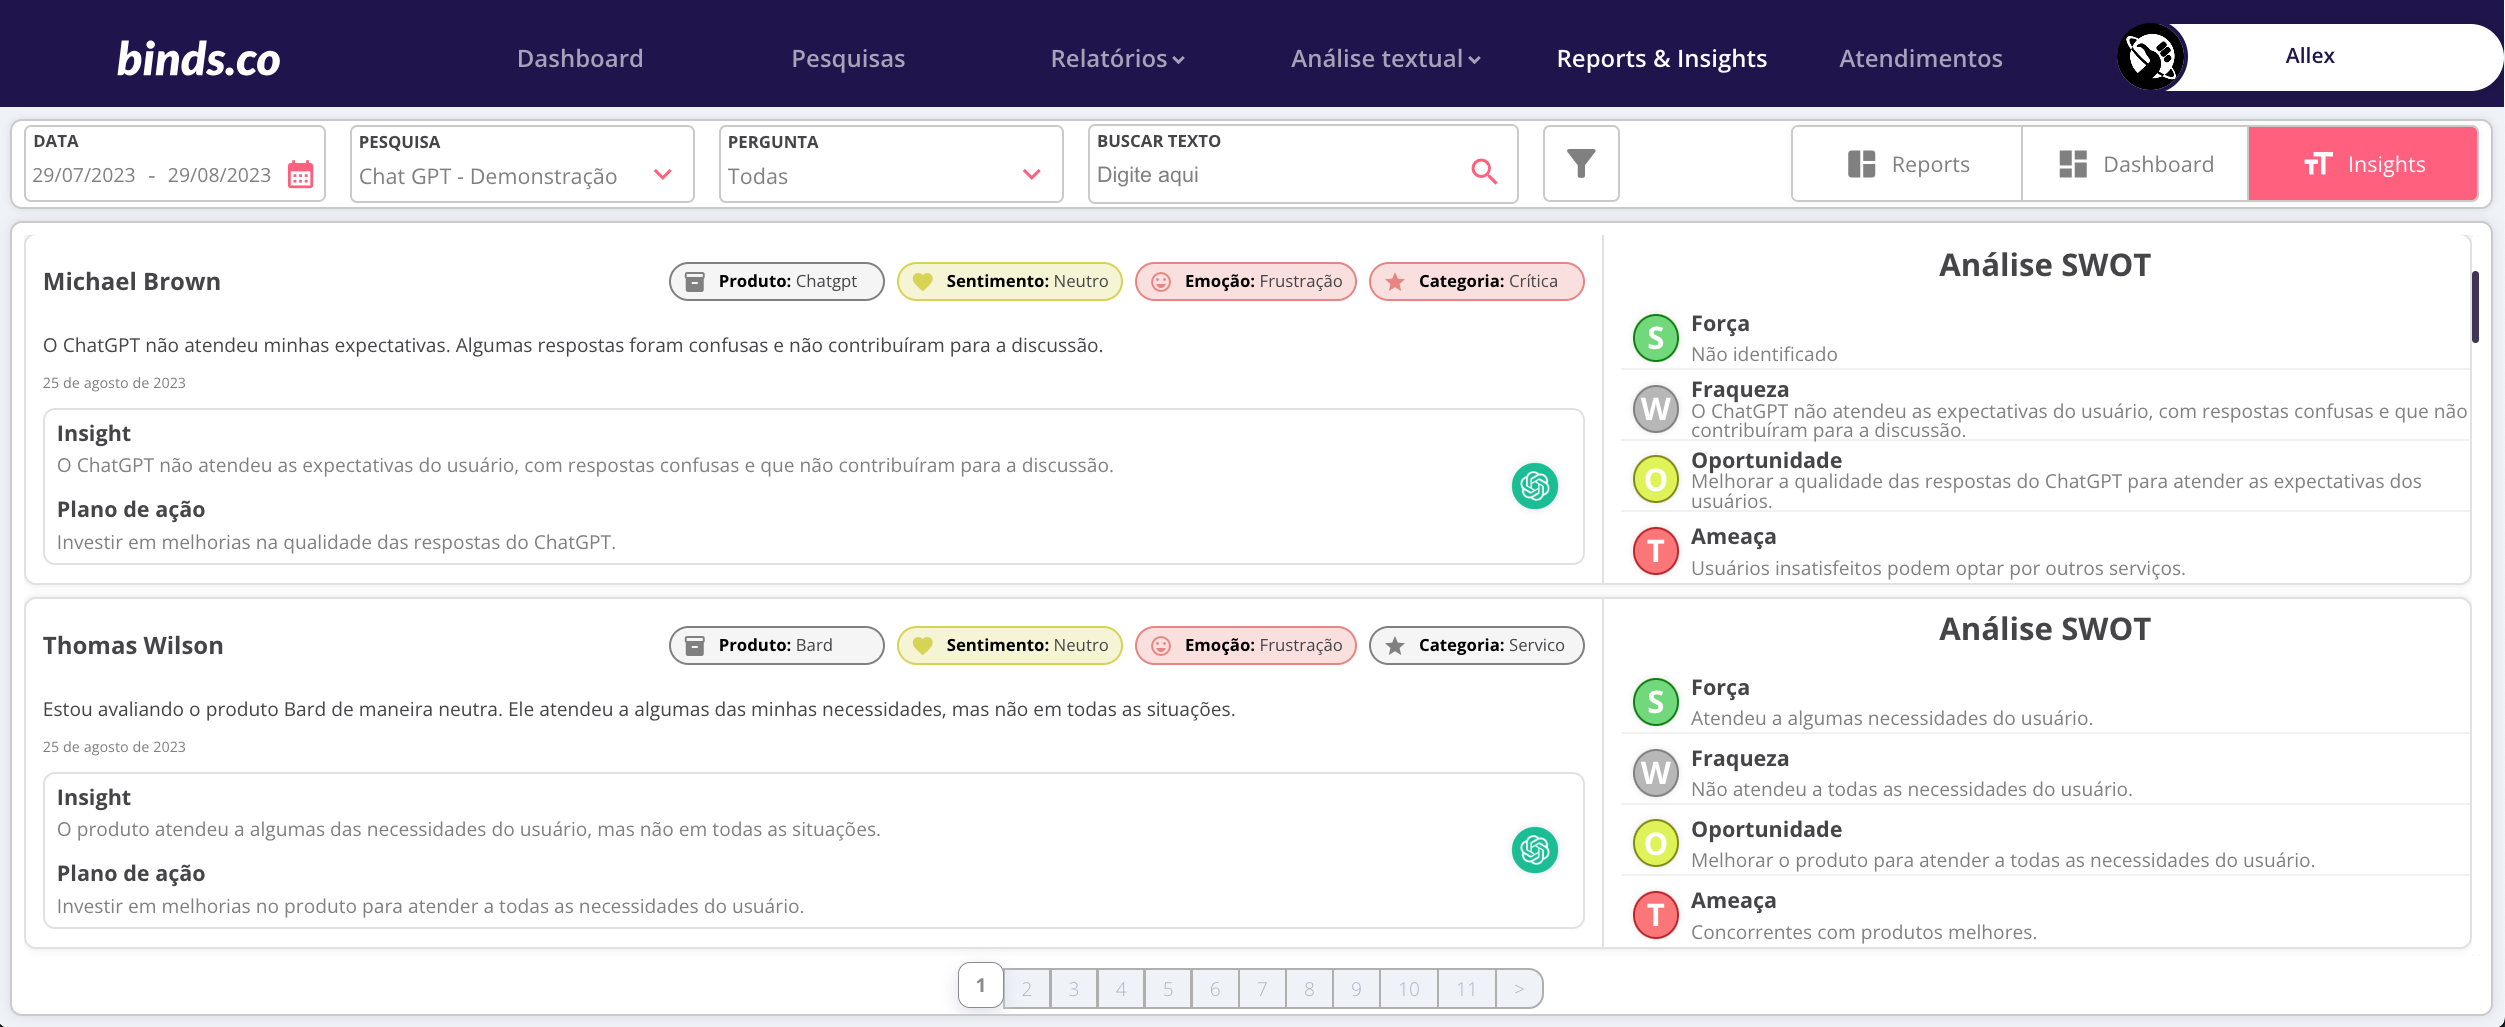Open the Pergunta dropdown showing Todas
This screenshot has width=2505, height=1027.
[1031, 175]
